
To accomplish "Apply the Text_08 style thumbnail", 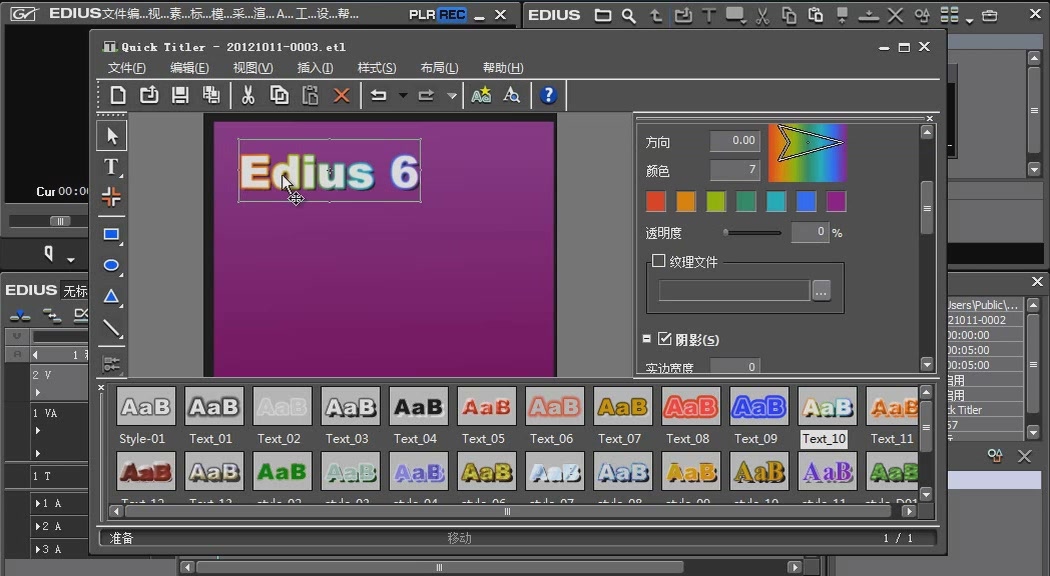I will (690, 406).
